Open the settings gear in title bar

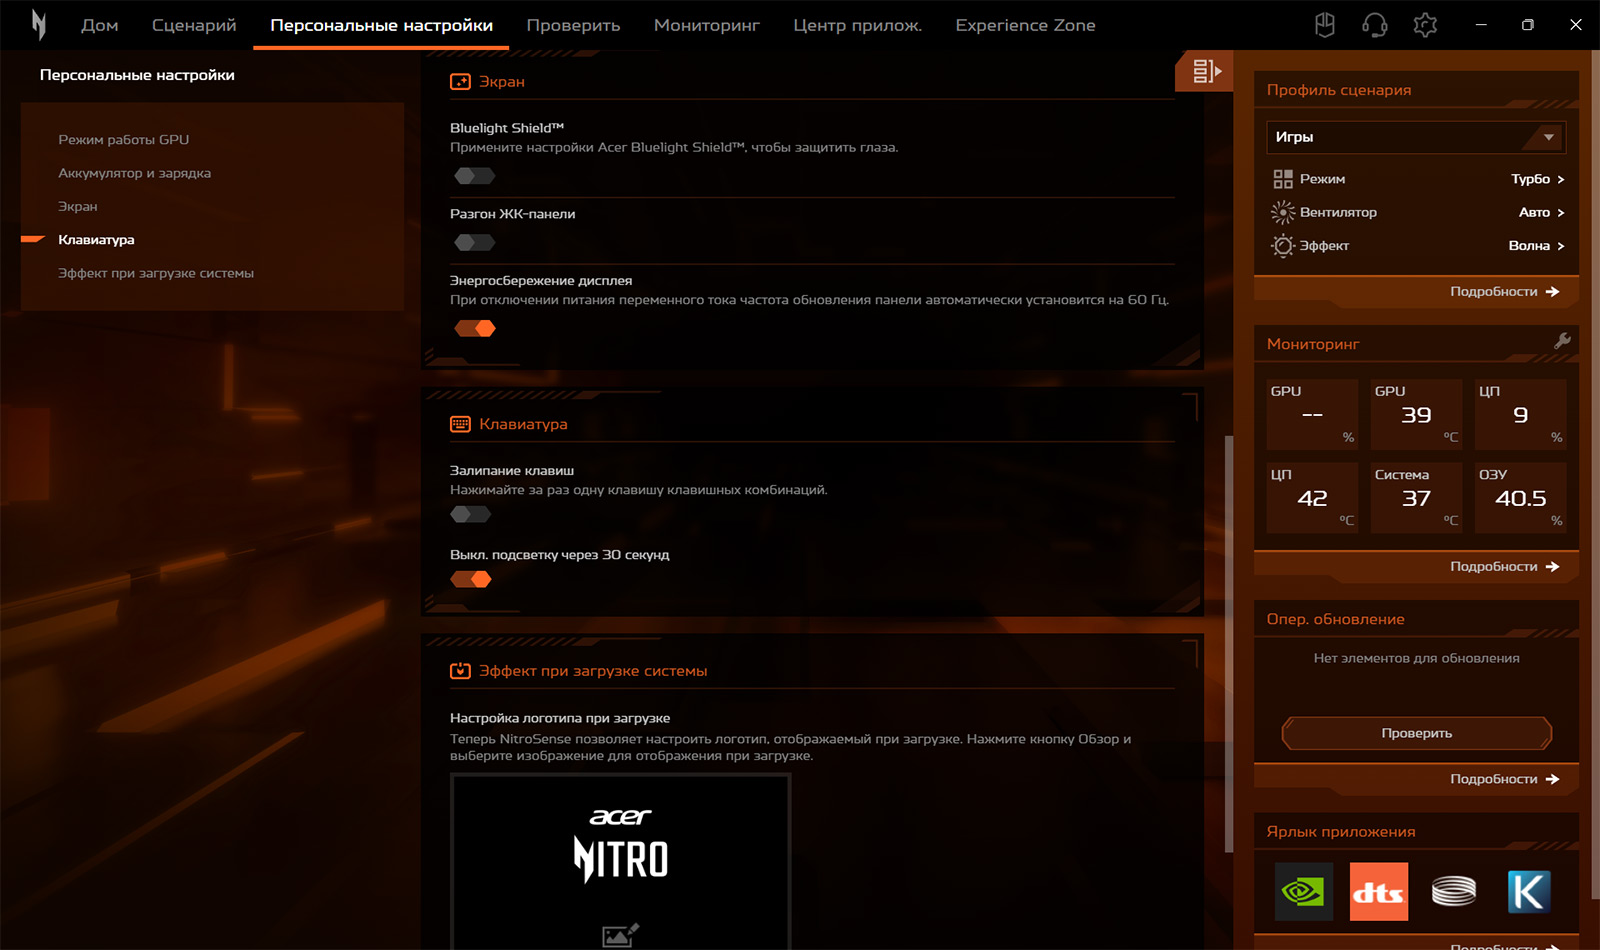coord(1425,25)
